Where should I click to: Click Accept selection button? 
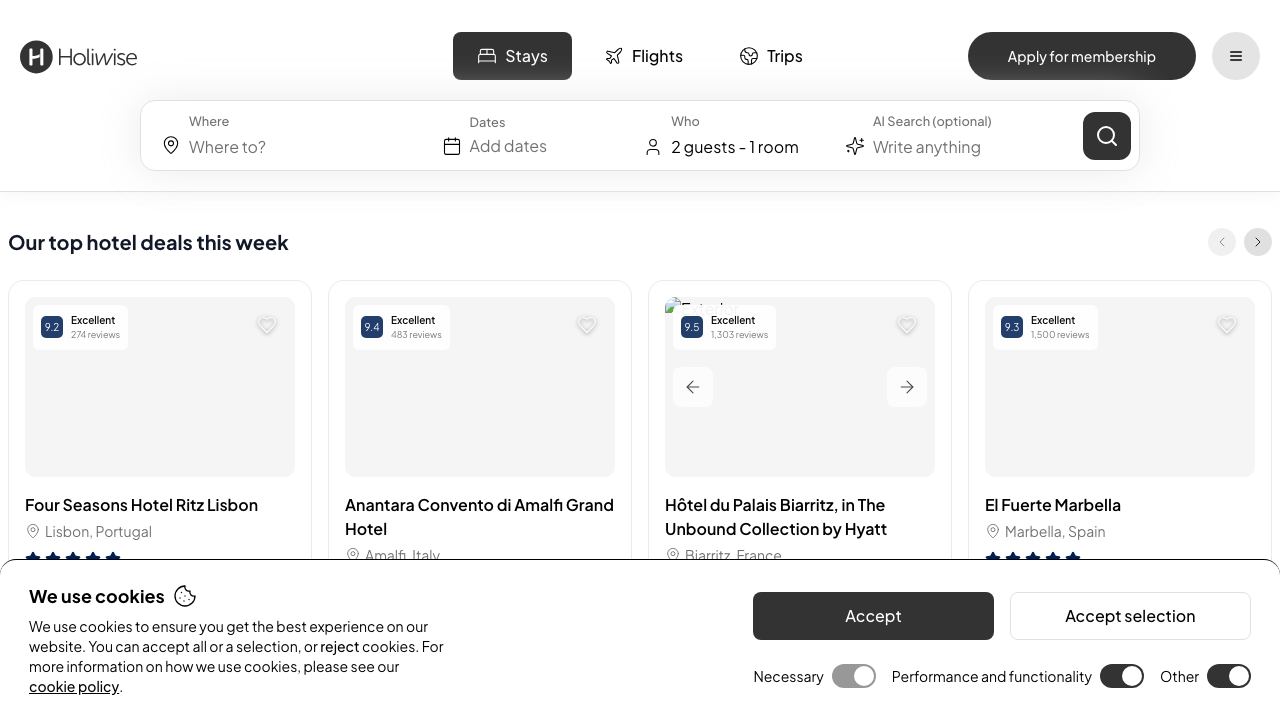tap(1130, 616)
